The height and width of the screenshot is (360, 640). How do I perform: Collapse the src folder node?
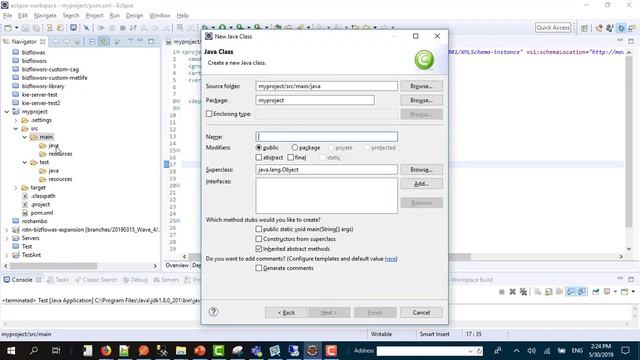(16, 129)
